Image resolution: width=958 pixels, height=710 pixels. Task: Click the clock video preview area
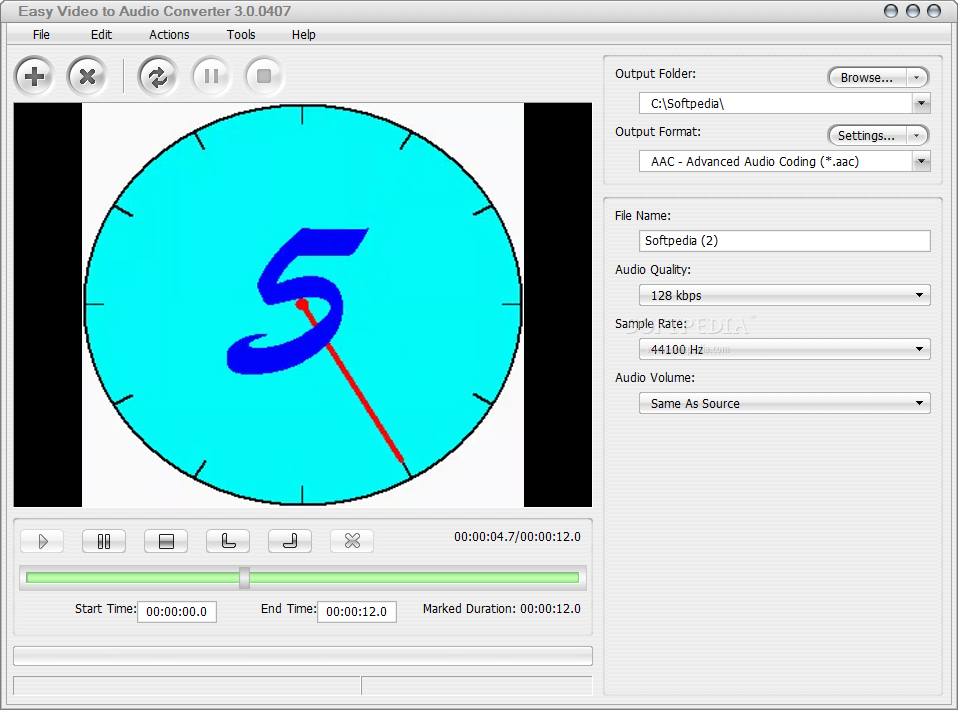[x=302, y=304]
